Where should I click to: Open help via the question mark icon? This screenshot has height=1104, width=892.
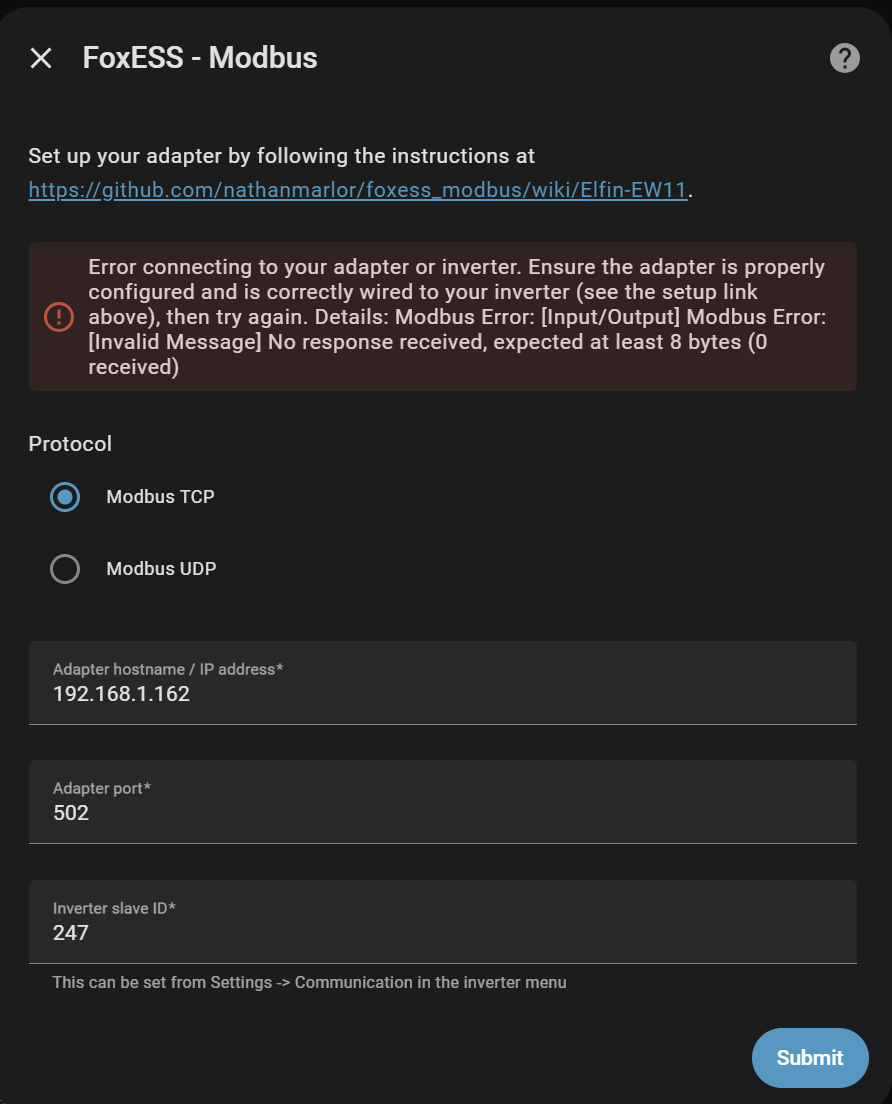click(845, 58)
